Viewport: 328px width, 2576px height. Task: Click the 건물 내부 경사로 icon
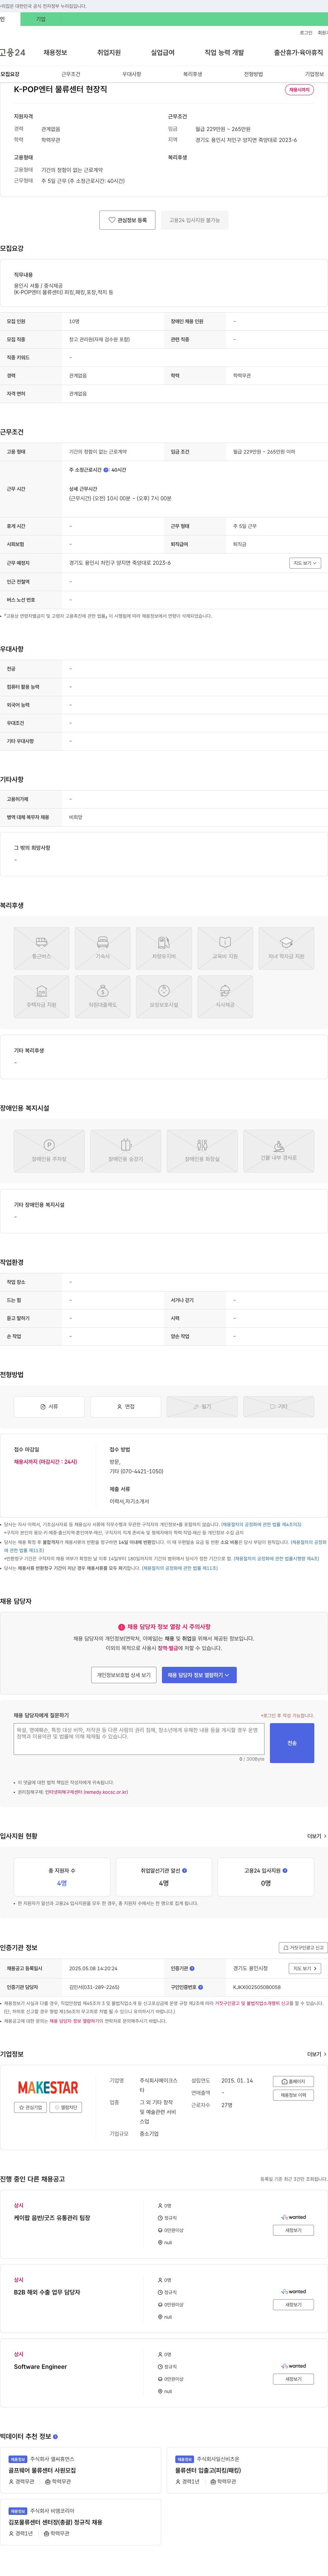[279, 1151]
